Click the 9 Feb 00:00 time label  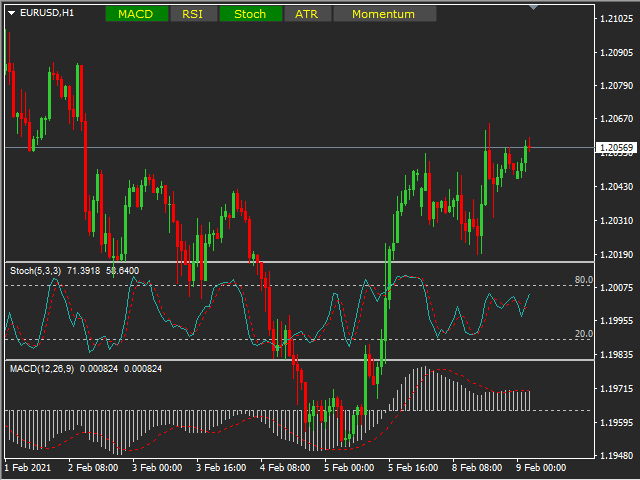541,468
